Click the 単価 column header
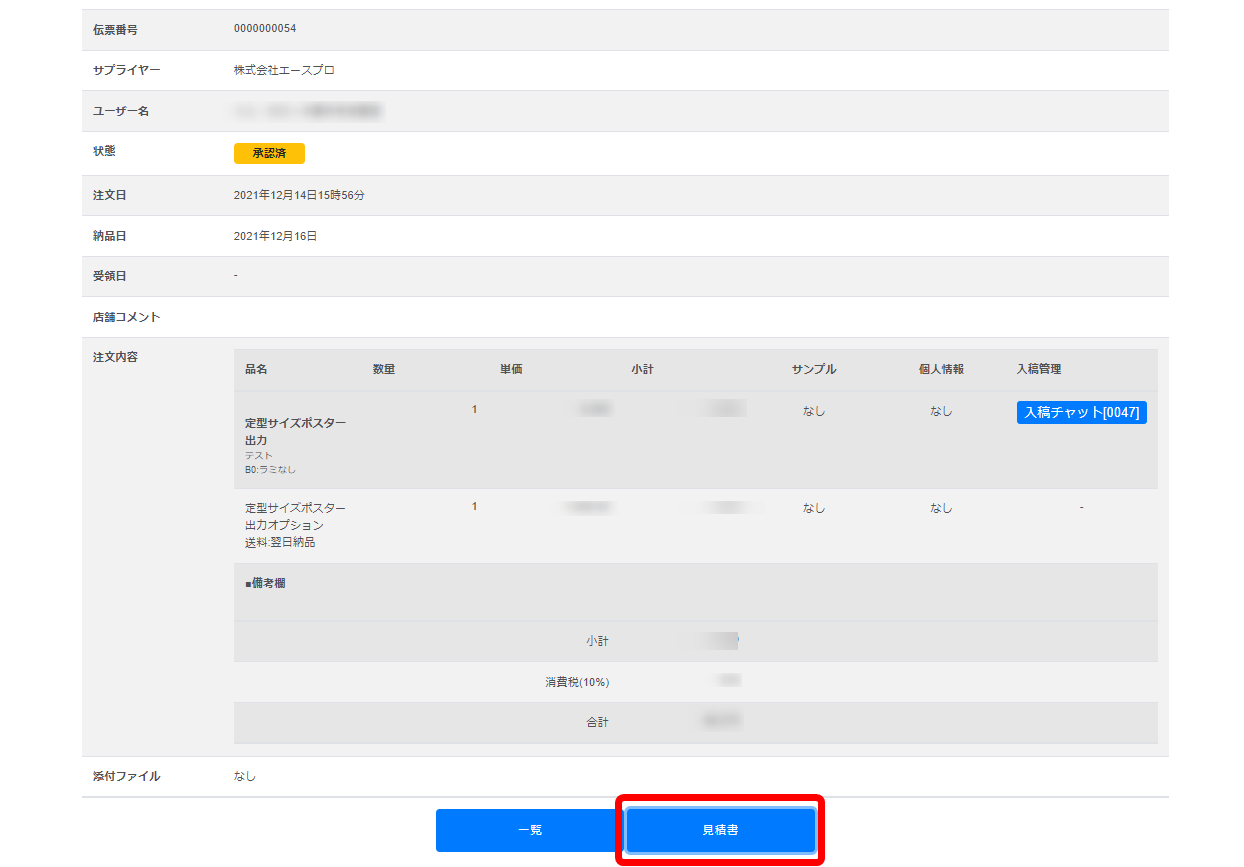 point(511,369)
